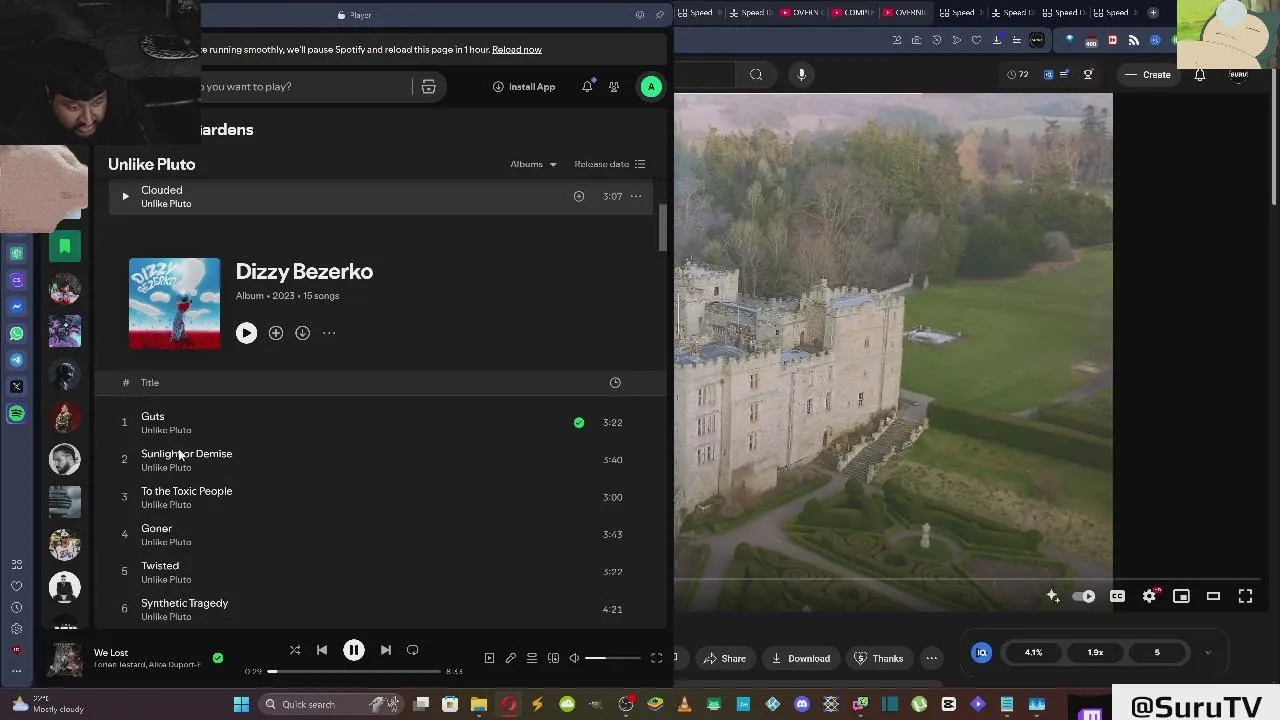Enter Spotify full screen mode

tap(657, 658)
